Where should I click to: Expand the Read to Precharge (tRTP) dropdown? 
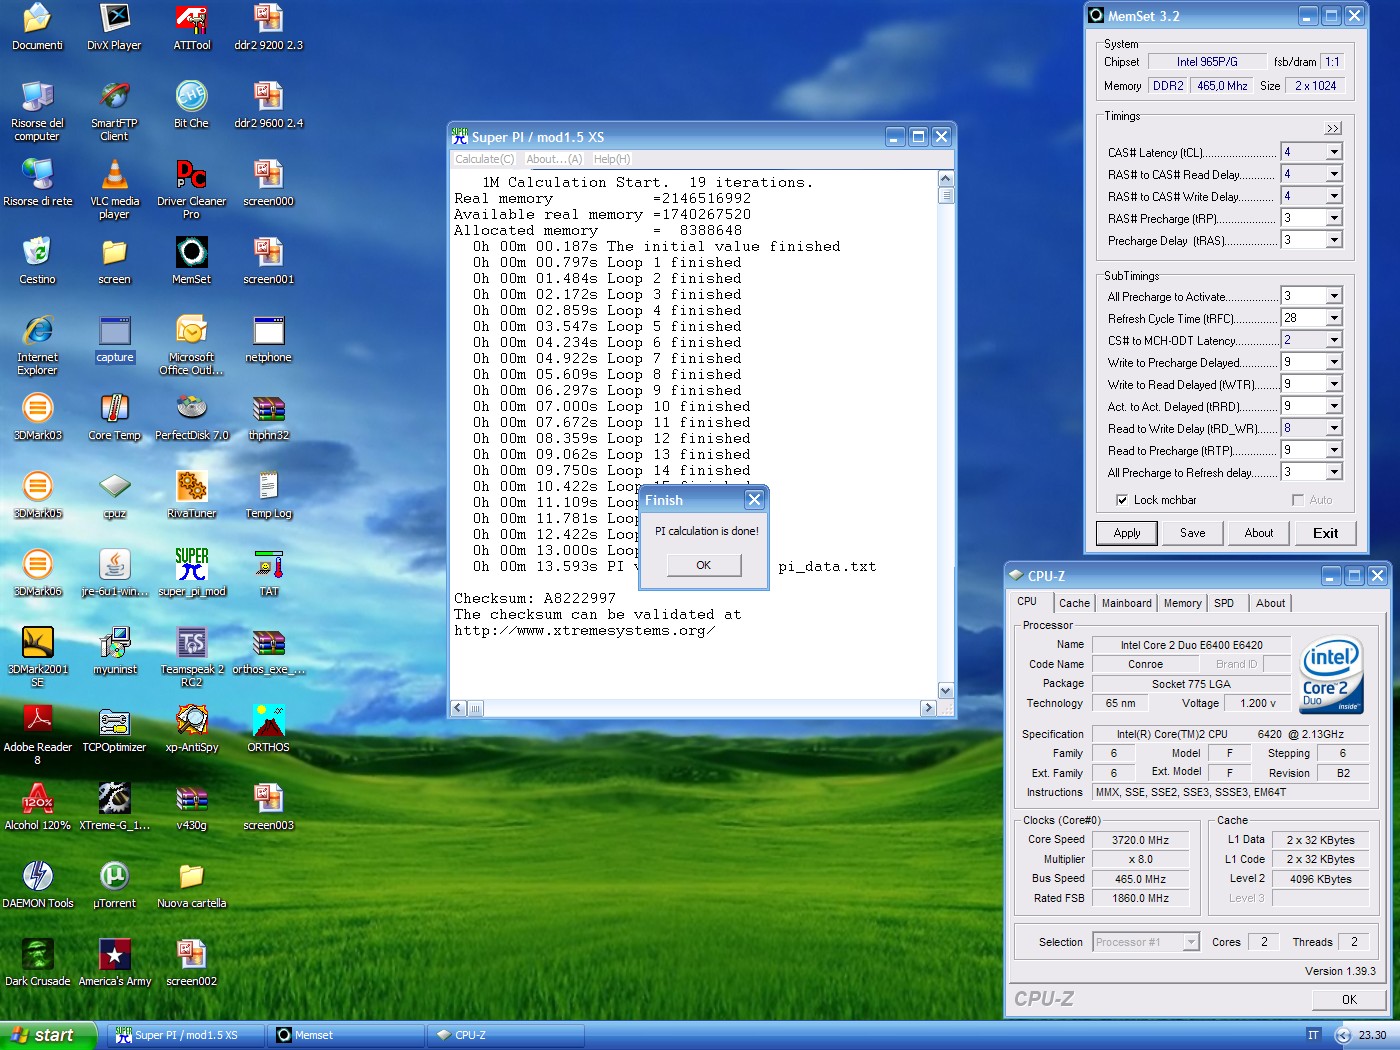point(1334,450)
